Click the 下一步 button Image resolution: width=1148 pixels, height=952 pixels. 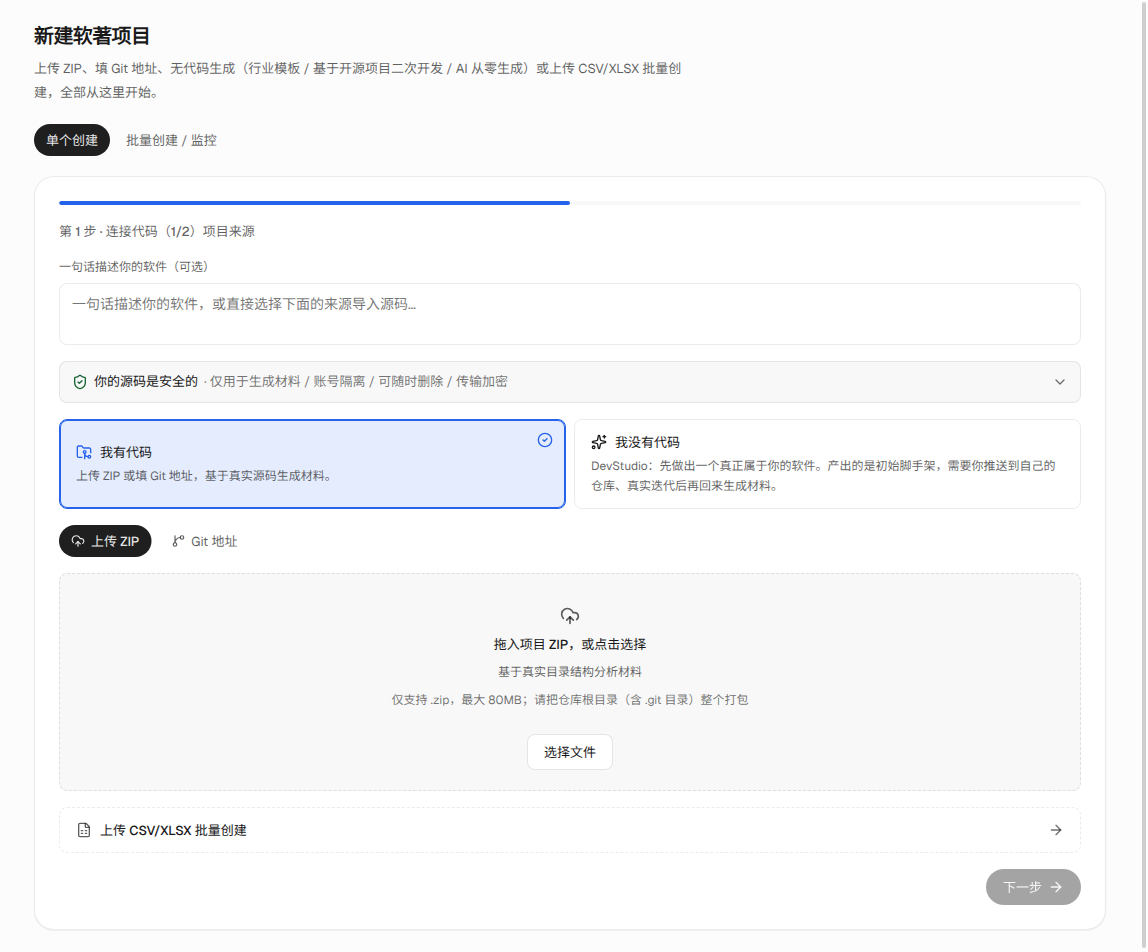tap(1033, 887)
